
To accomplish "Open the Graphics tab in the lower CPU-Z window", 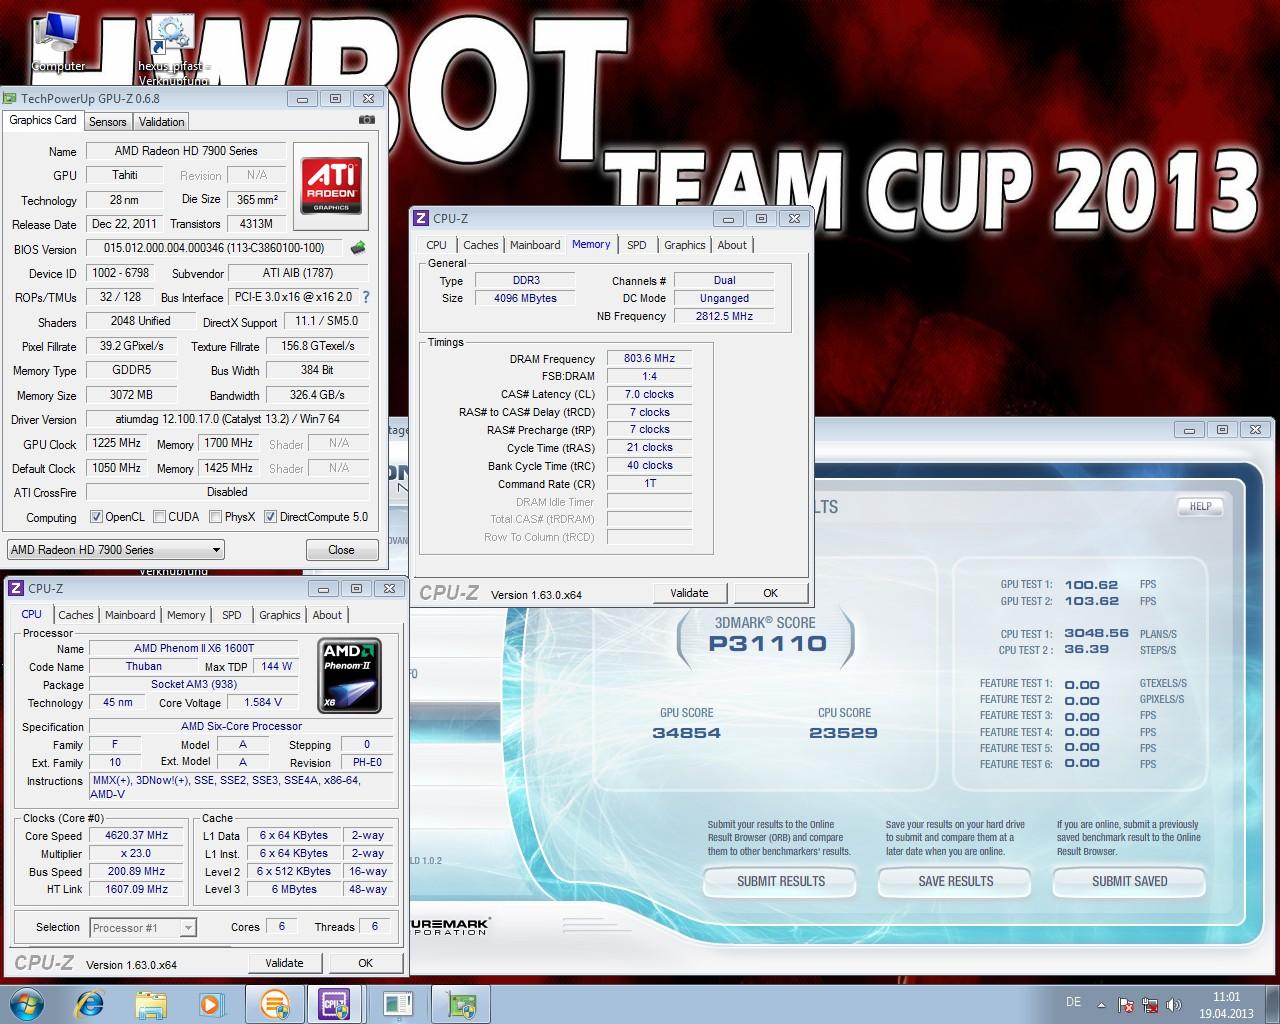I will (279, 615).
